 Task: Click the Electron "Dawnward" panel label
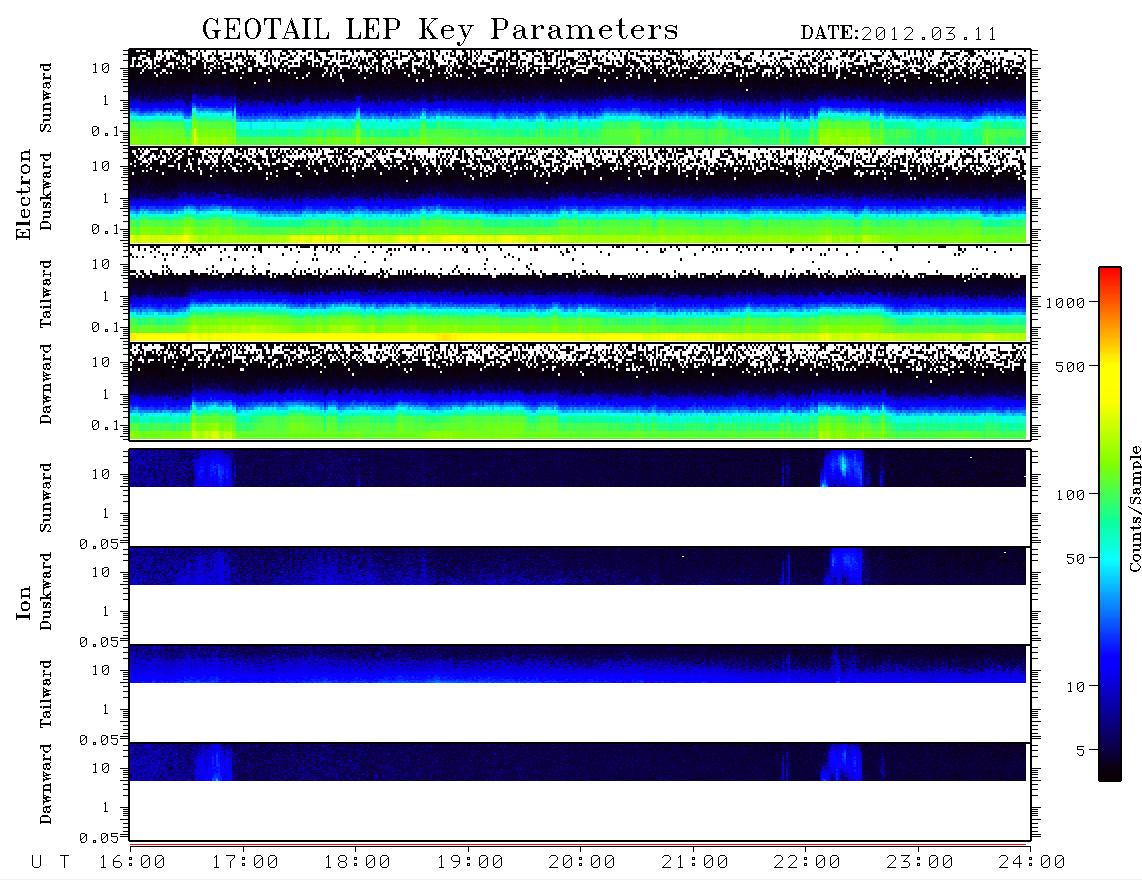46,384
